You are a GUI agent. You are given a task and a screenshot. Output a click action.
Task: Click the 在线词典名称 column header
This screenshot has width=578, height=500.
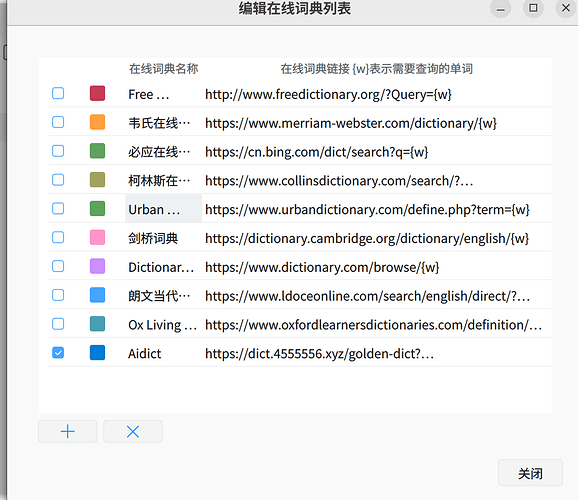(164, 69)
